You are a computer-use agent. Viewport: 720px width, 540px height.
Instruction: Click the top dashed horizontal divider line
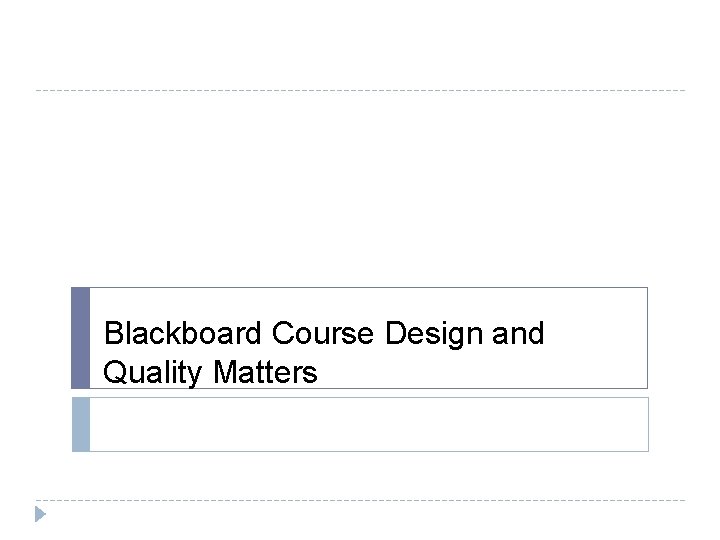tap(360, 91)
